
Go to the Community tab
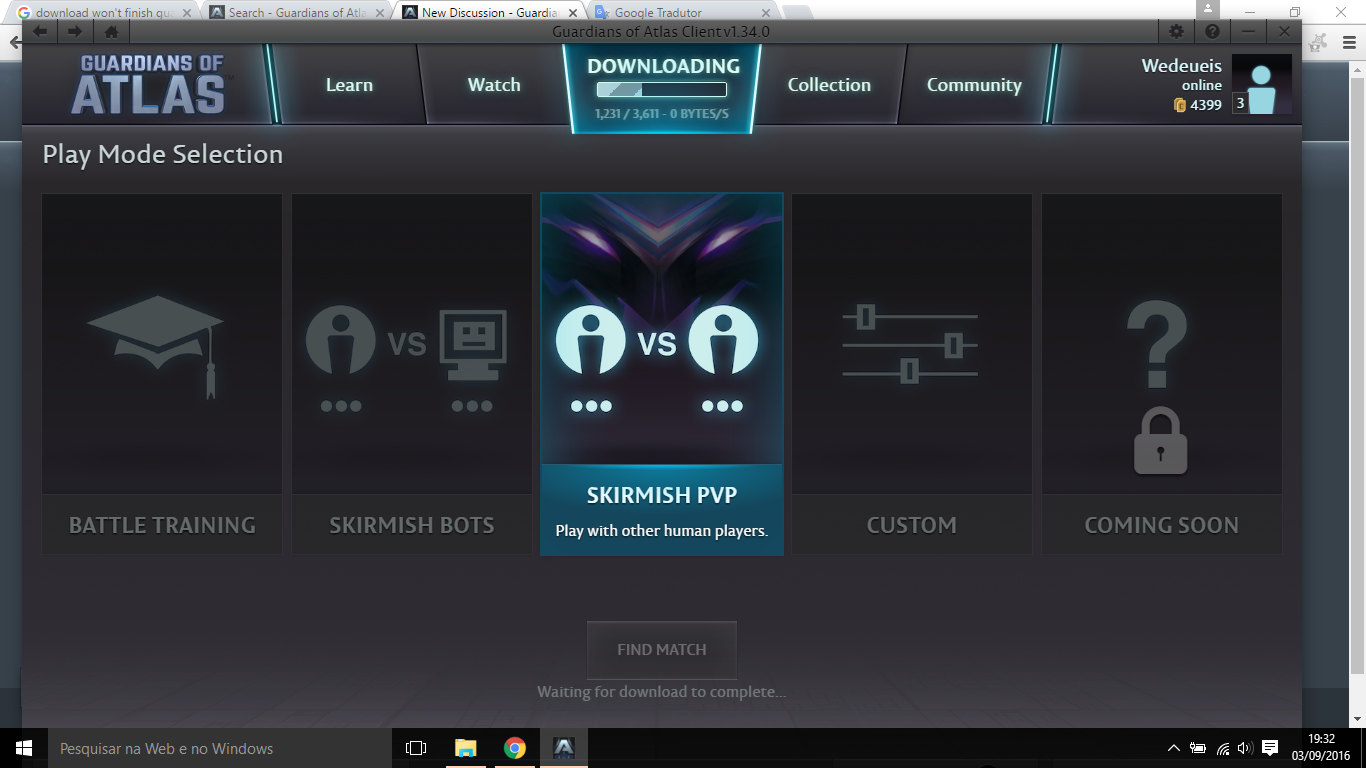[x=974, y=85]
